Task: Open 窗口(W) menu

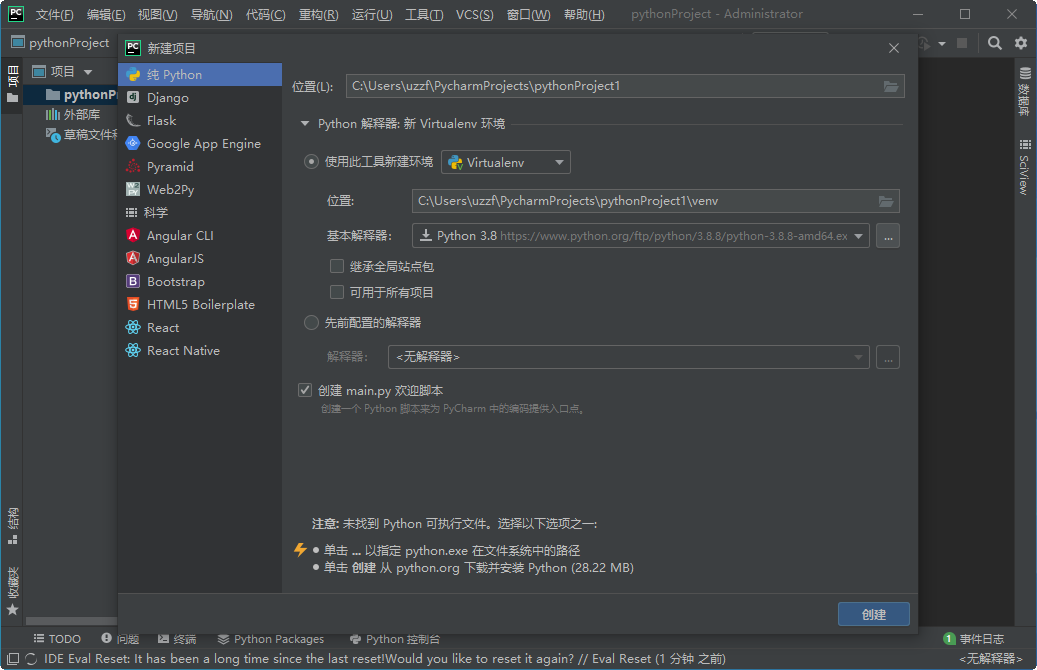Action: 528,14
